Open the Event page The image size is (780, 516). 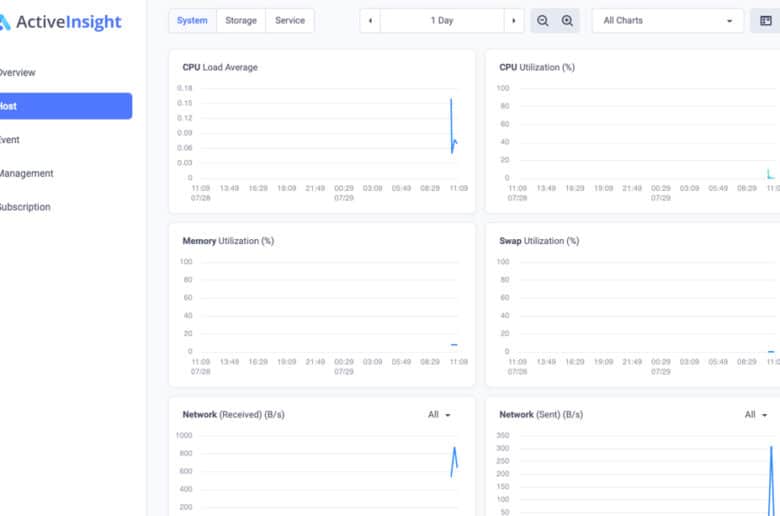9,140
